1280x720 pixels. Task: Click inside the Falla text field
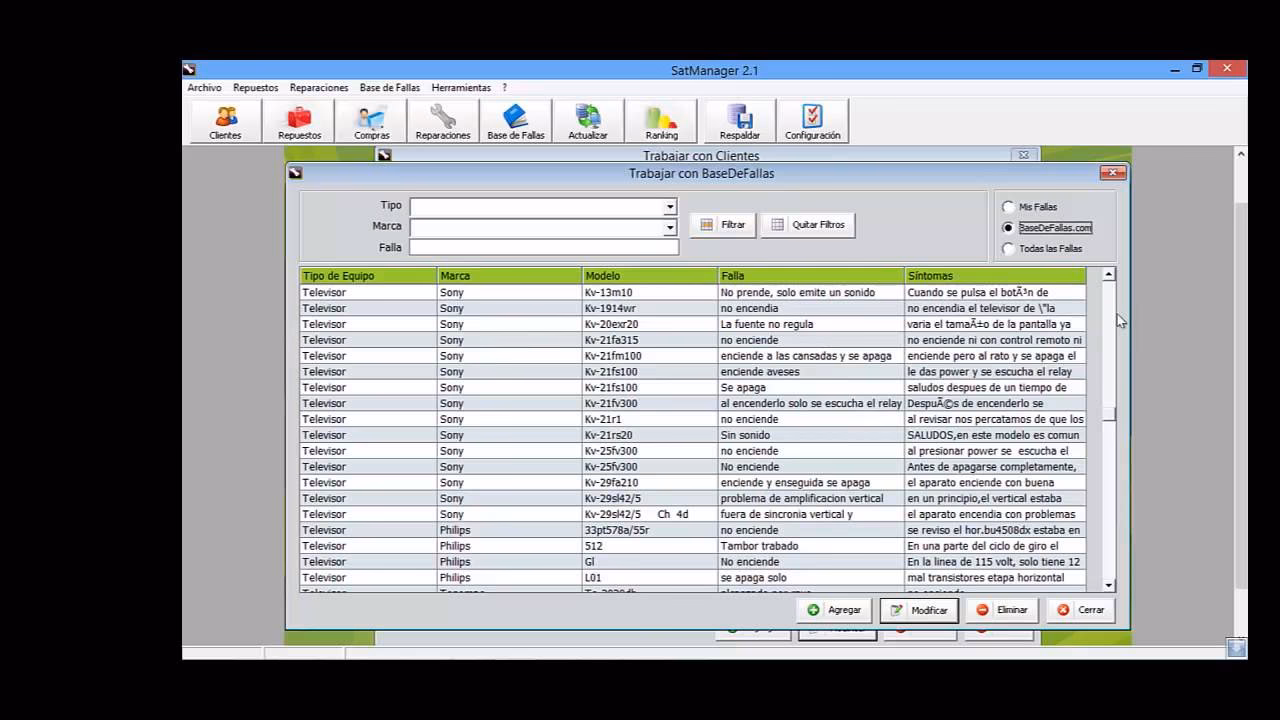click(543, 247)
